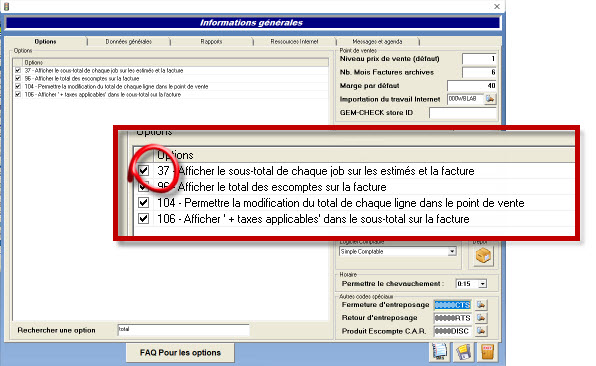596x366 pixels.
Task: Click the Fermeture d'entreposage code field
Action: pyautogui.click(x=452, y=305)
